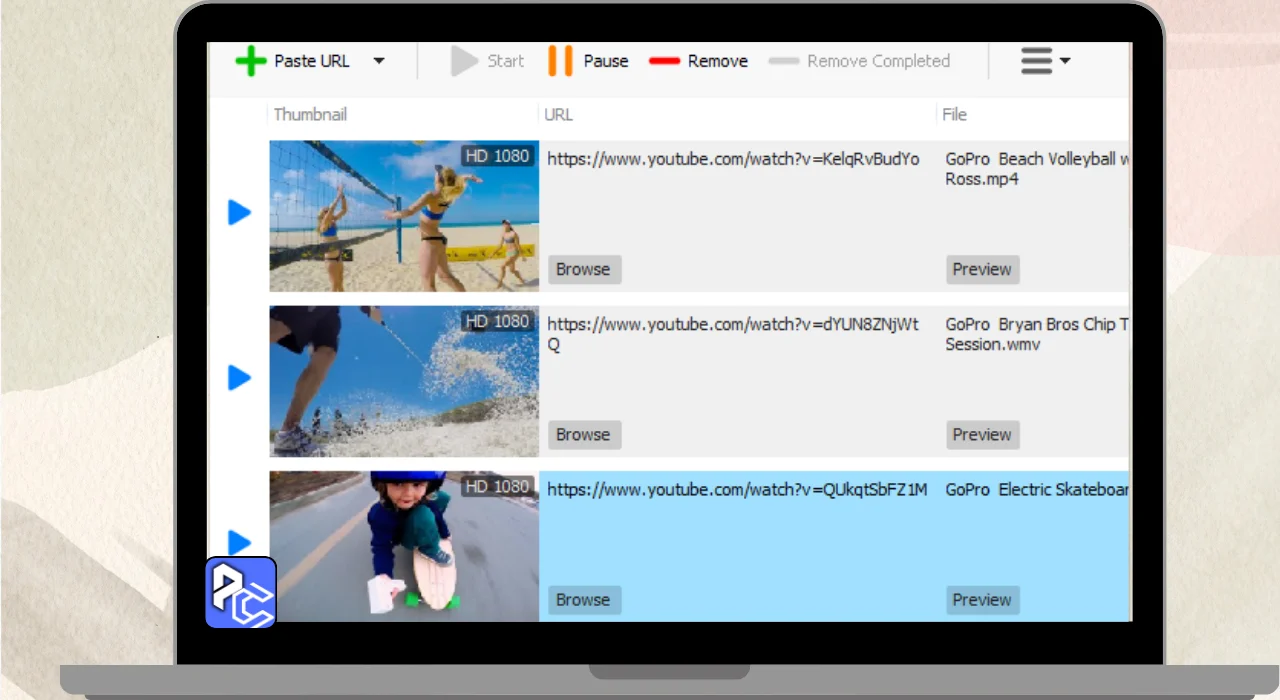This screenshot has height=700, width=1280.
Task: Expand the dropdown arrow beside hamburger menu
Action: click(x=1065, y=61)
